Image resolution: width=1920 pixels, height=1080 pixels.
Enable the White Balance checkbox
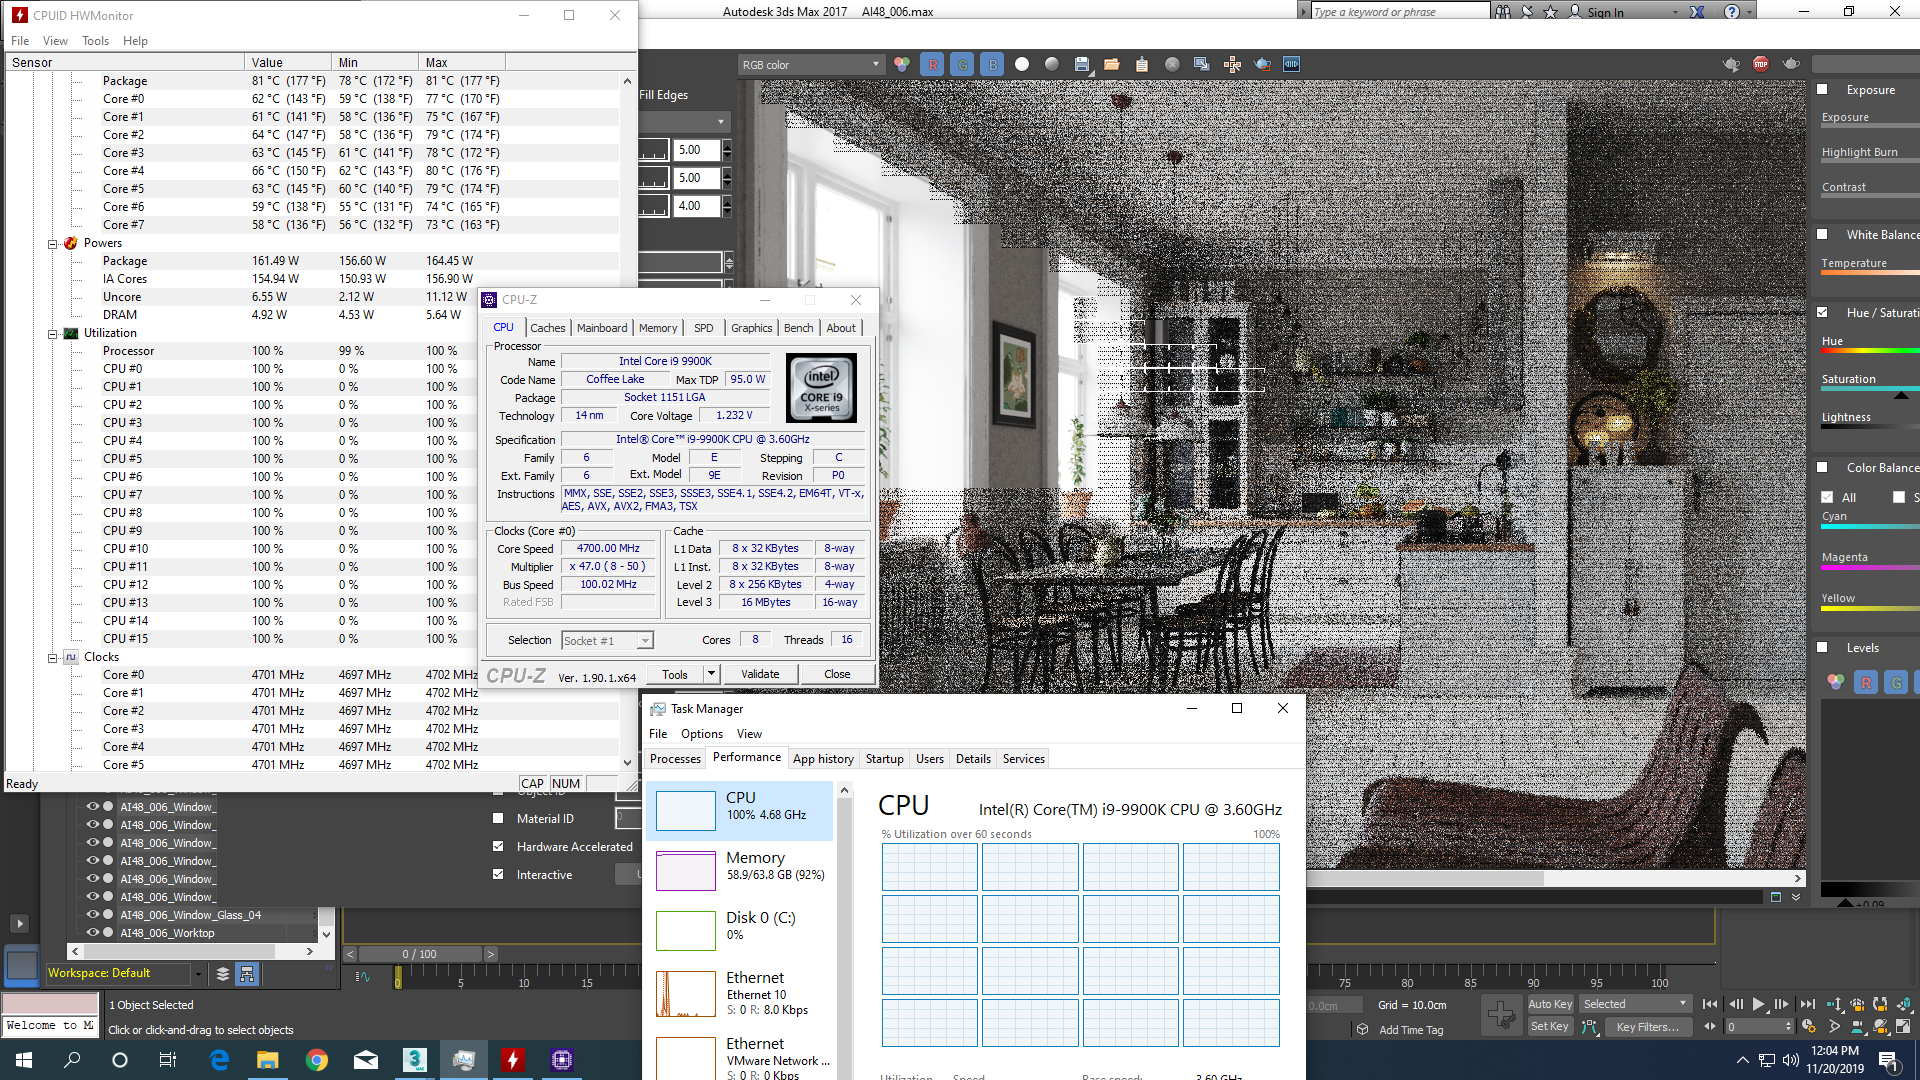click(1822, 234)
